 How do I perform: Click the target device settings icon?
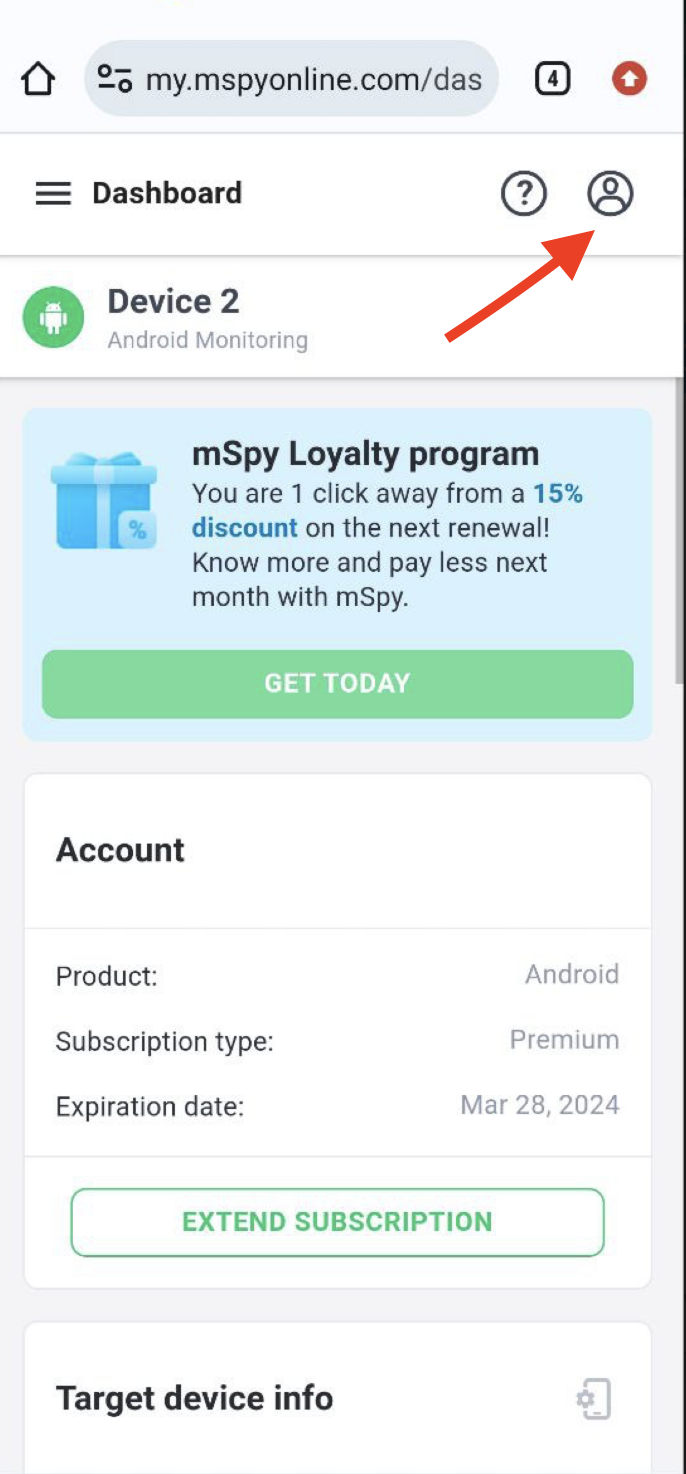595,1399
